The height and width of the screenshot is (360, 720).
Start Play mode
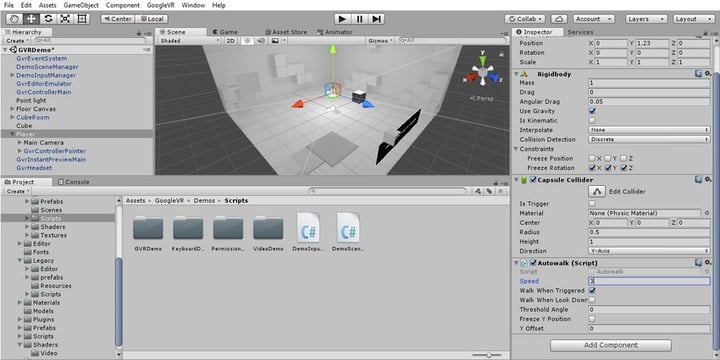342,19
